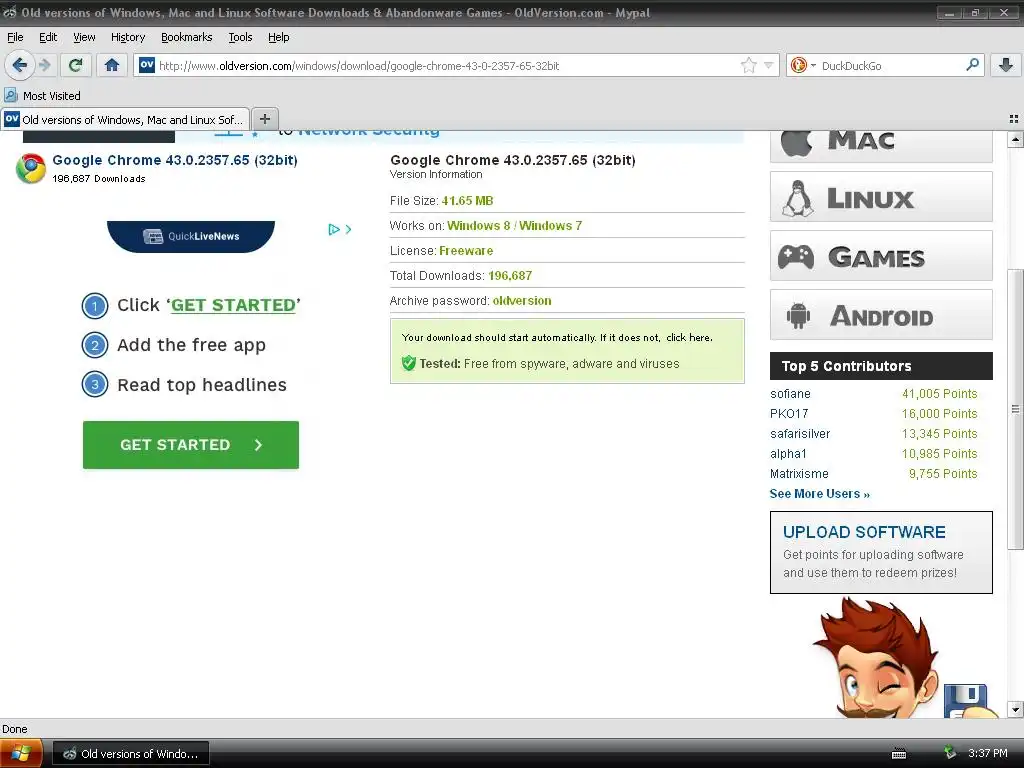Image resolution: width=1024 pixels, height=768 pixels.
Task: Click the QuickLiveNews ad banner
Action: (x=191, y=236)
